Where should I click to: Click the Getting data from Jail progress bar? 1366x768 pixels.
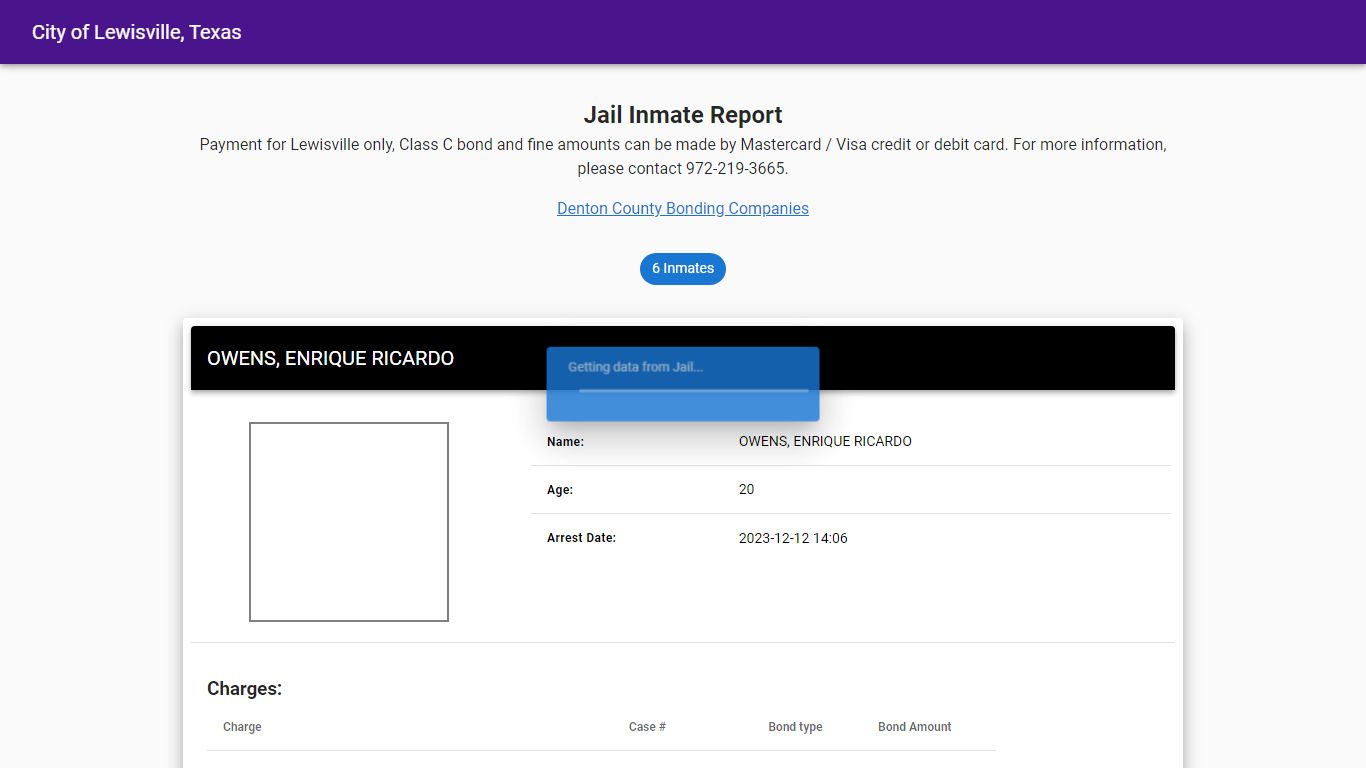tap(693, 390)
